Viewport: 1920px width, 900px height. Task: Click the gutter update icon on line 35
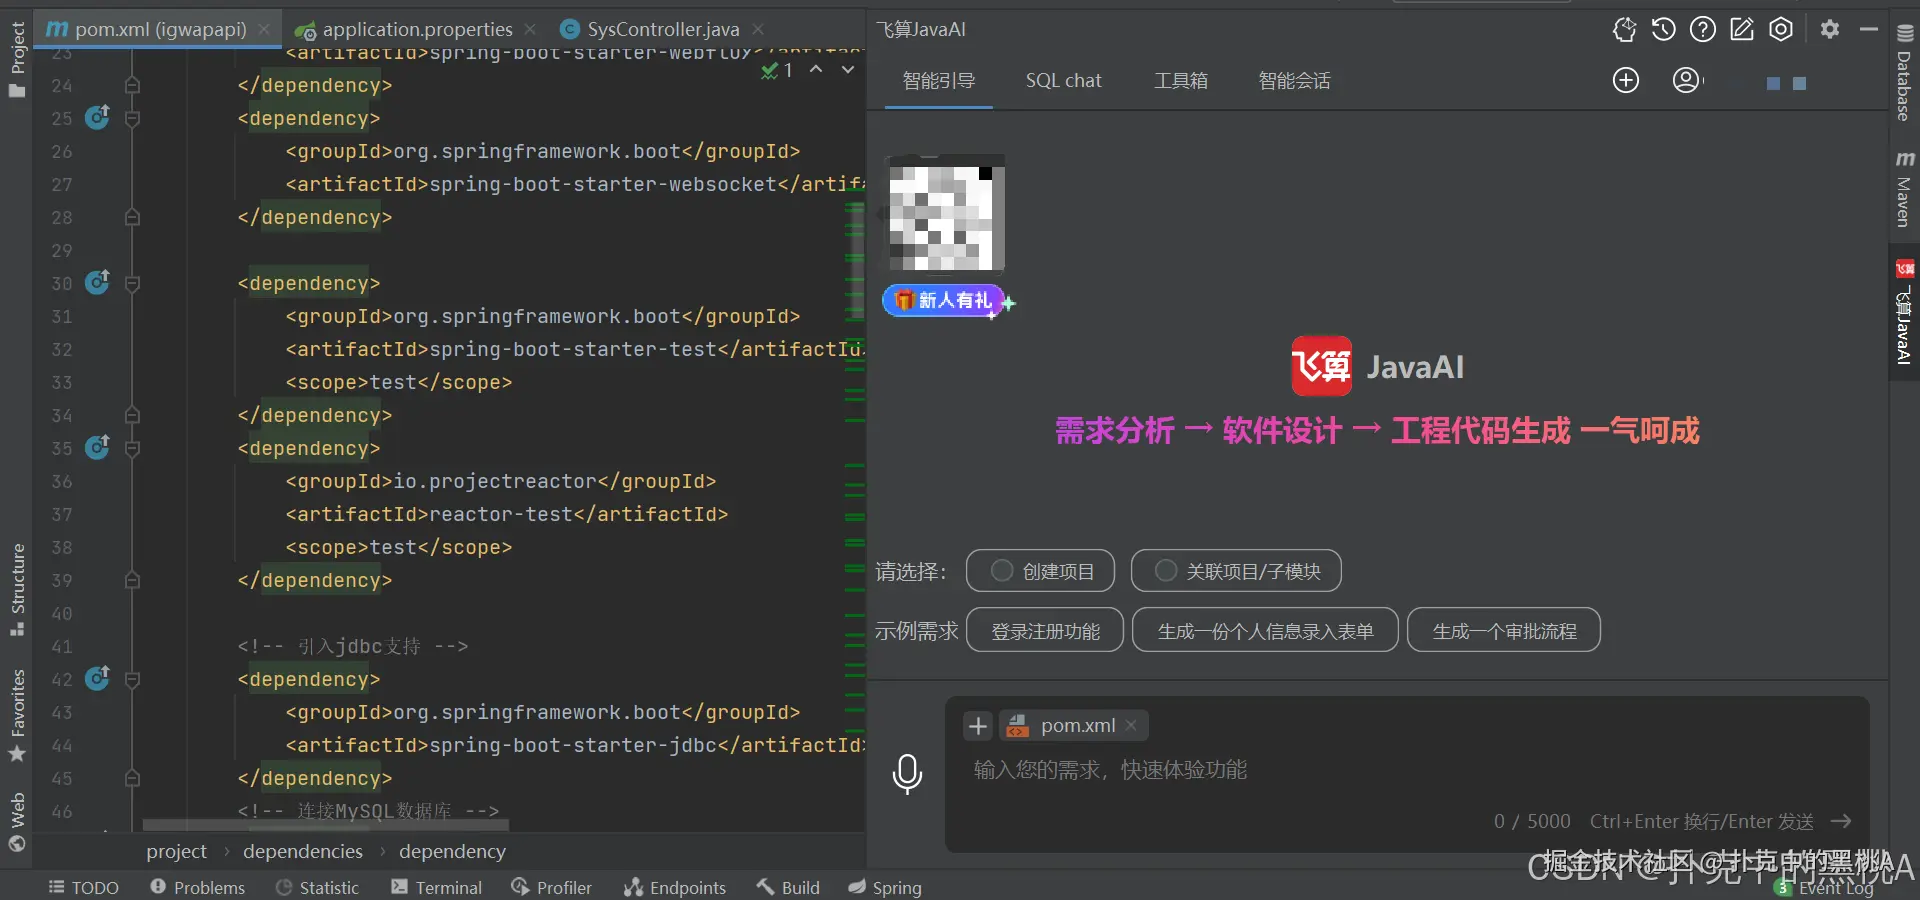click(97, 447)
